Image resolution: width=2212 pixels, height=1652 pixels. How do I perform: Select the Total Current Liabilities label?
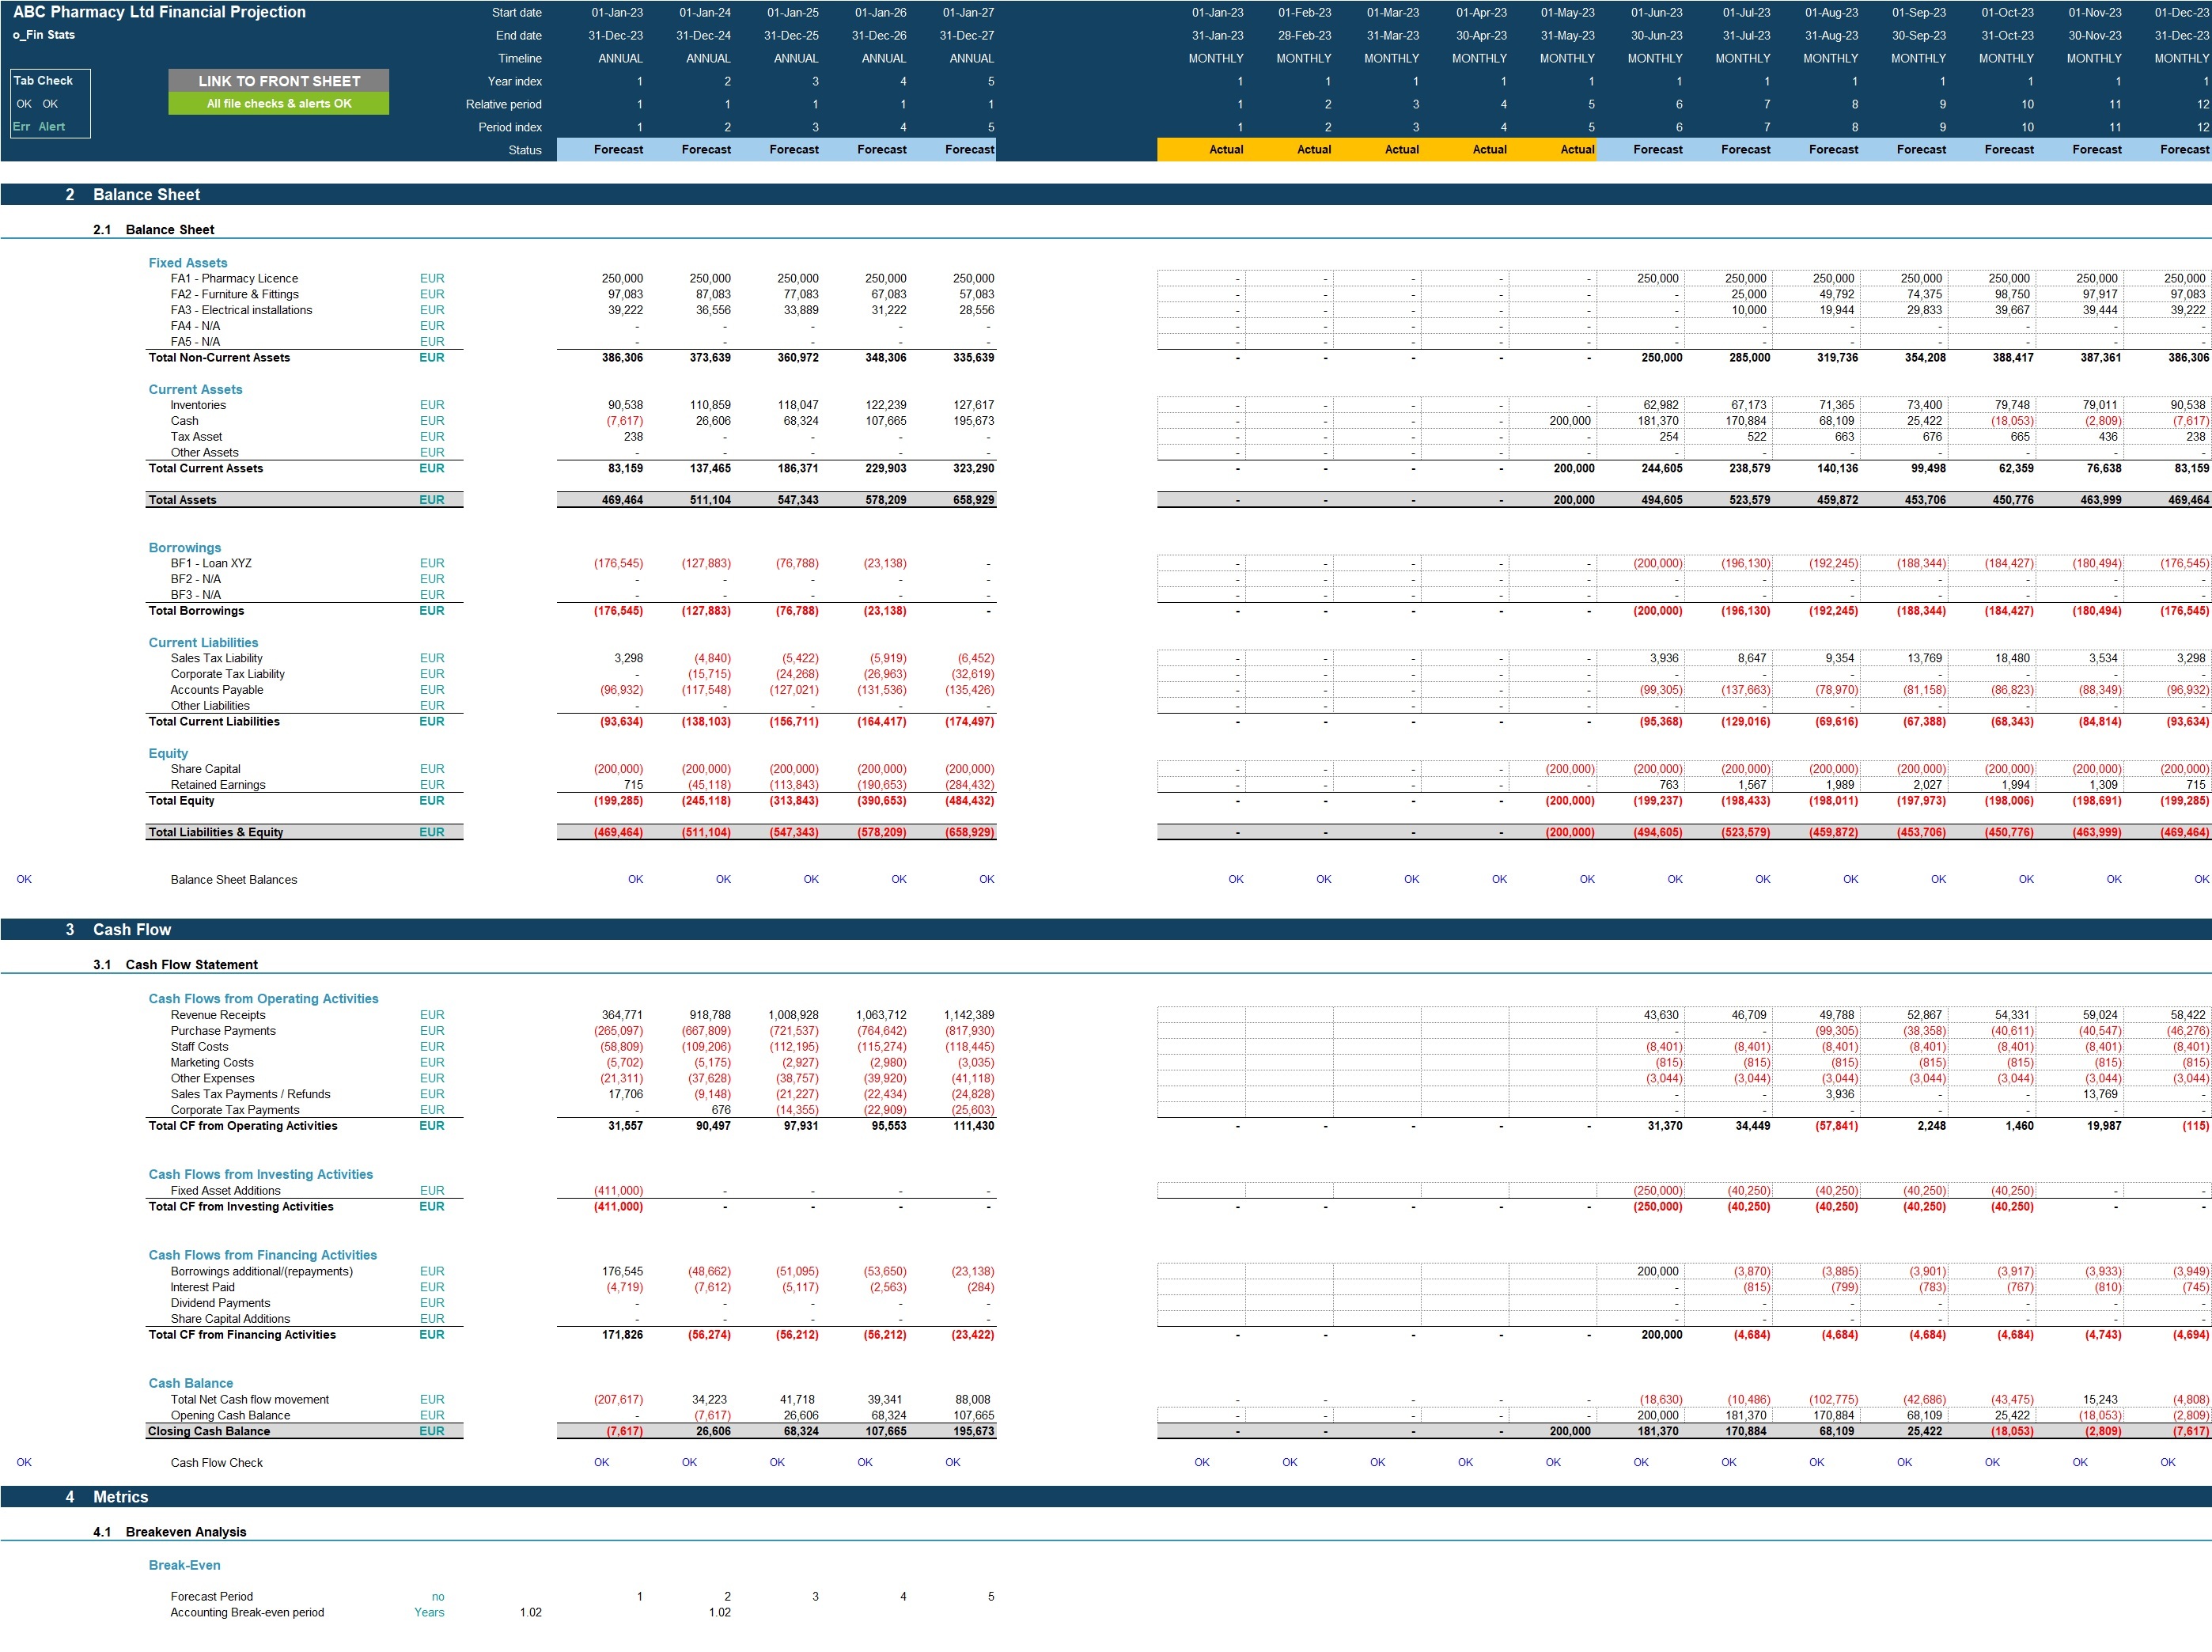click(x=214, y=722)
